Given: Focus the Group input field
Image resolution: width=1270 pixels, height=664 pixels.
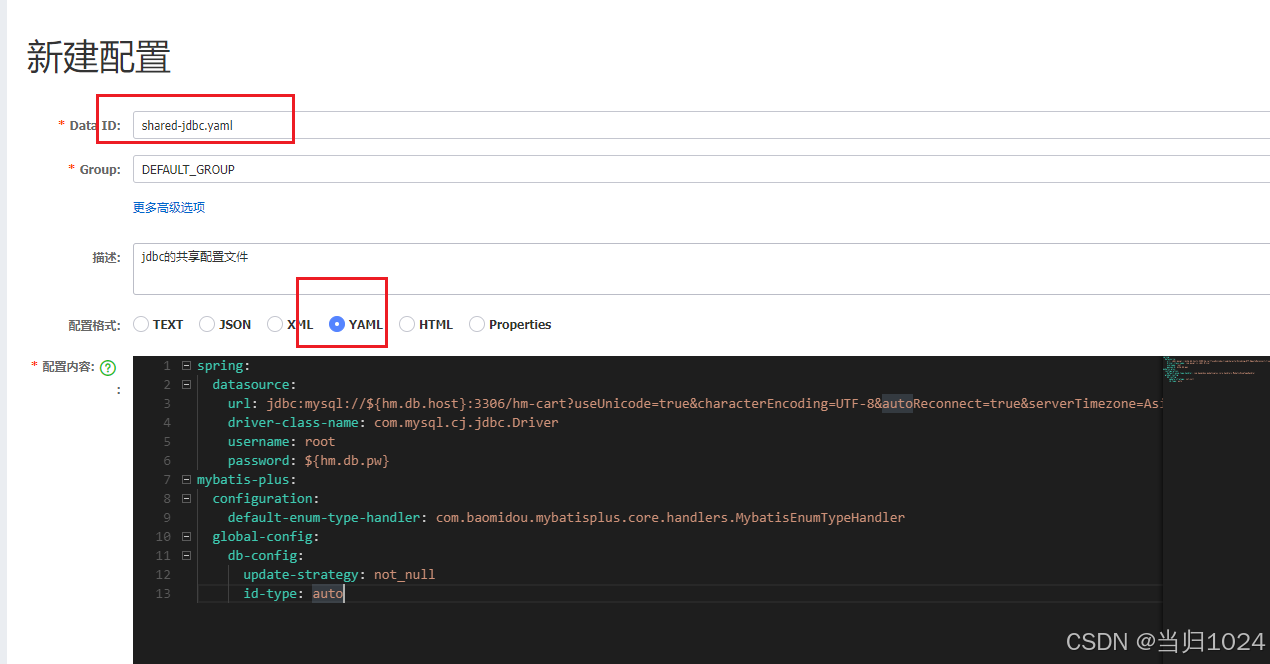Looking at the screenshot, I should pos(701,169).
